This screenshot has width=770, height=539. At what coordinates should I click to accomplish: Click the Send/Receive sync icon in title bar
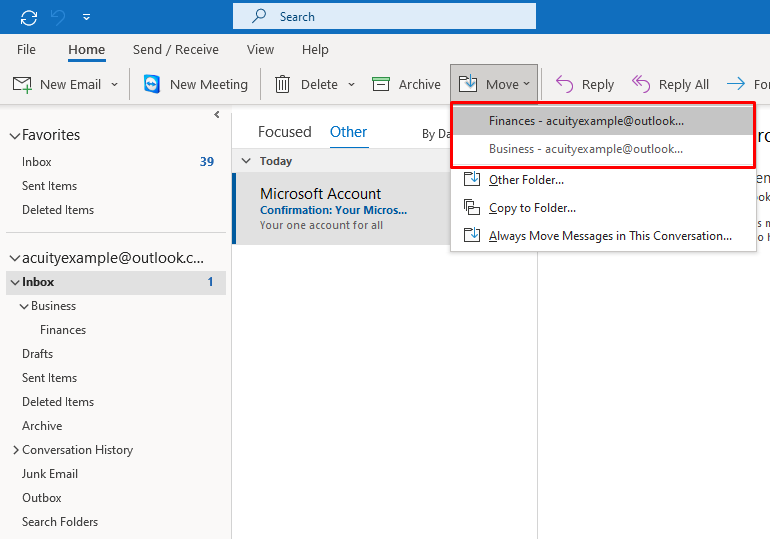(x=29, y=18)
